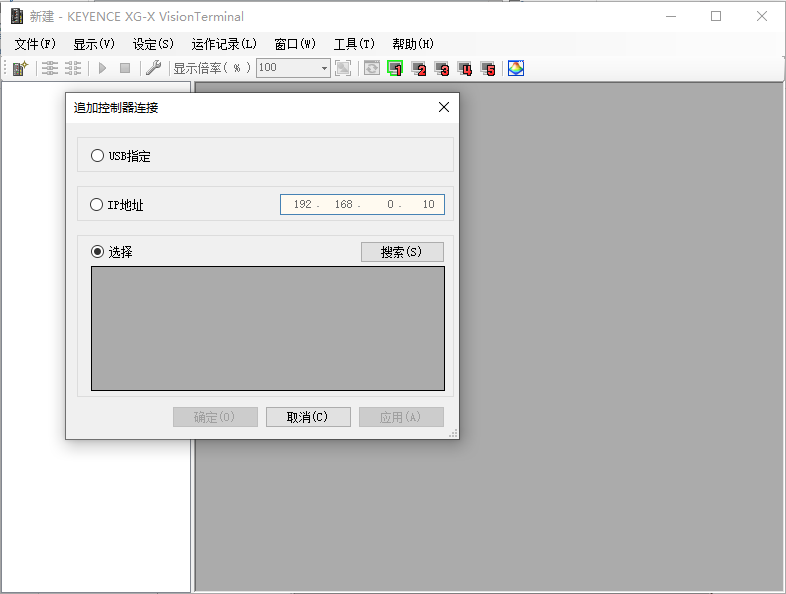Click the fit image to window icon
Screen dimensions: 786x594
pyautogui.click(x=343, y=68)
